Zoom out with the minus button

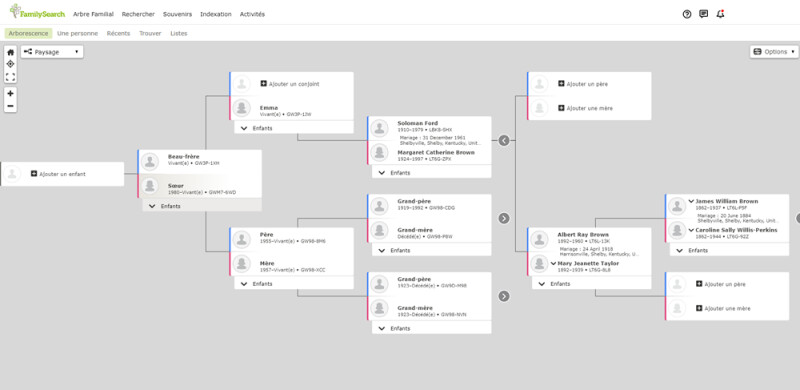coord(10,106)
